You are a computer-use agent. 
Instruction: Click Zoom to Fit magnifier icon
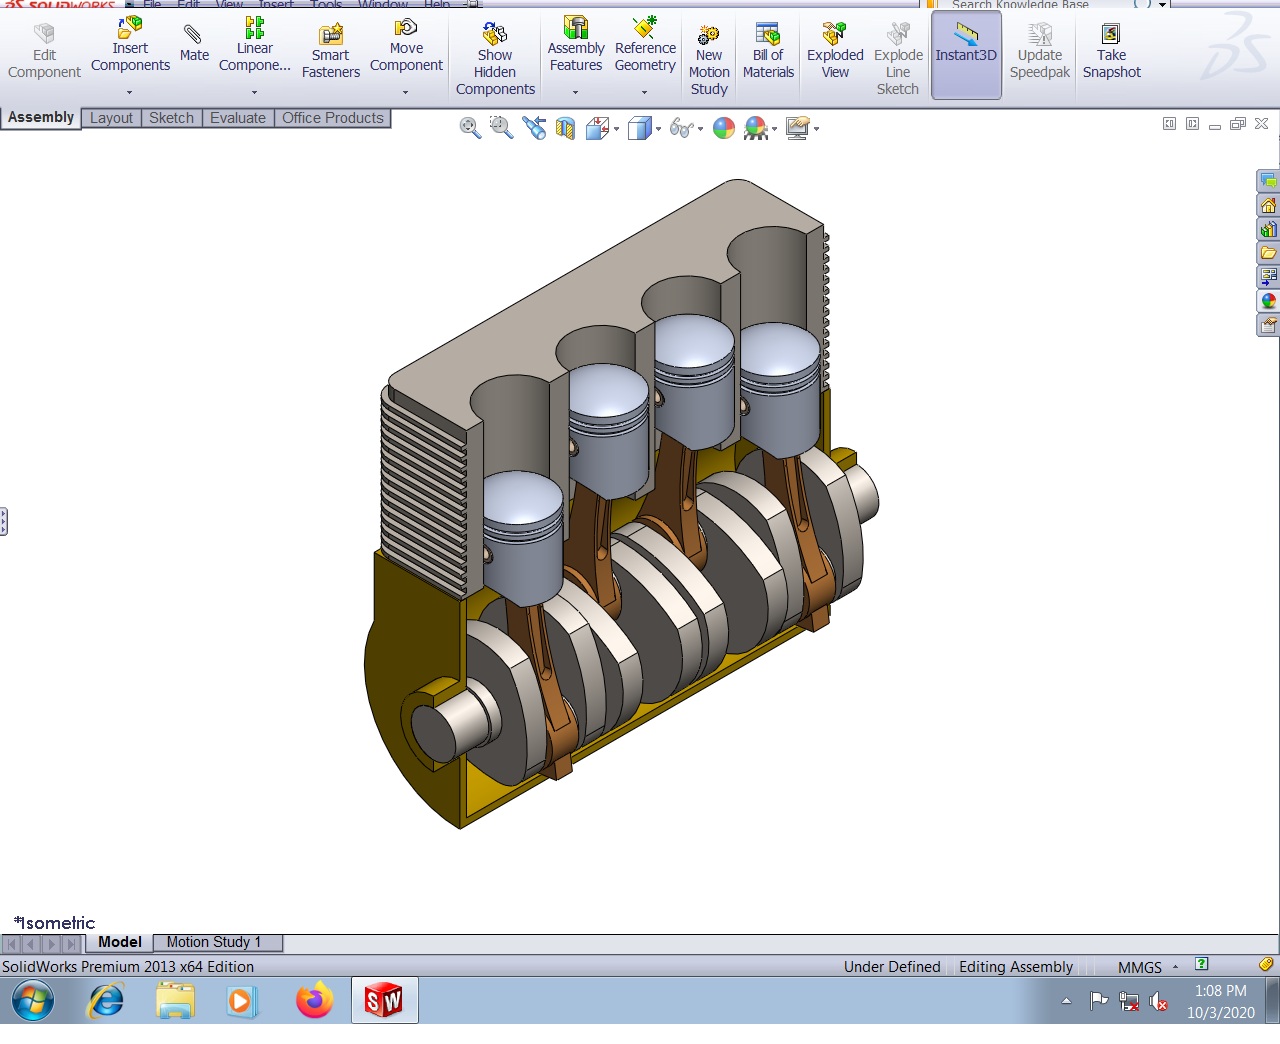tap(470, 128)
